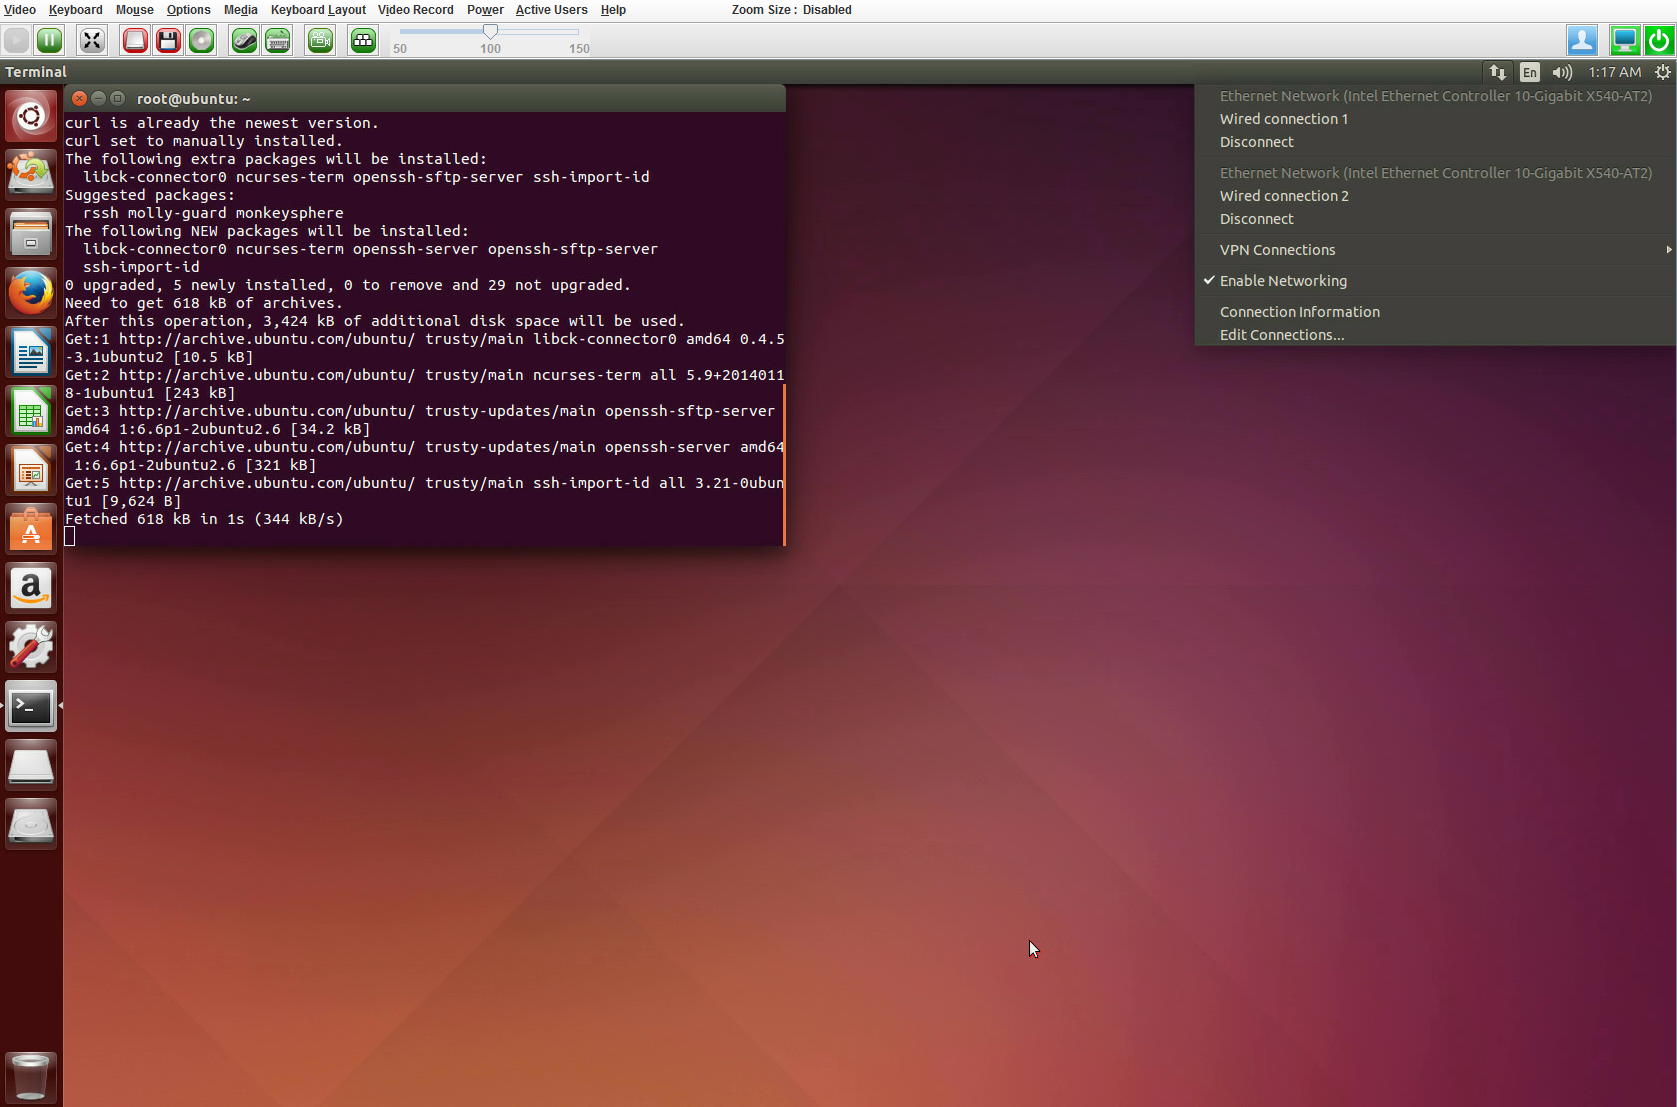The image size is (1677, 1107).
Task: Expand the VPN Connections submenu
Action: pos(1277,250)
